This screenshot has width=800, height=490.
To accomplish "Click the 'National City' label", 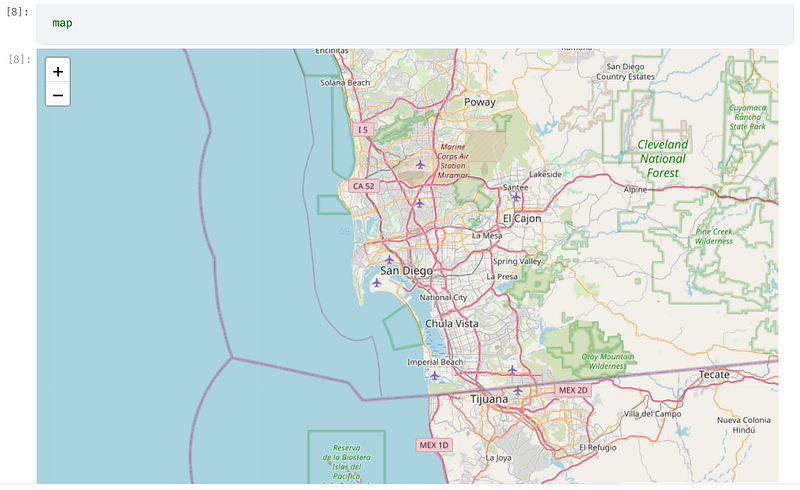I will pos(443,297).
